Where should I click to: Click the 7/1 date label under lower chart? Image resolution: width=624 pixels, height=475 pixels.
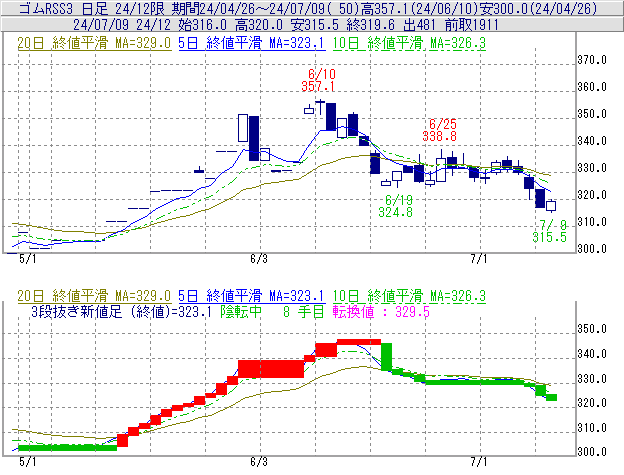point(479,462)
